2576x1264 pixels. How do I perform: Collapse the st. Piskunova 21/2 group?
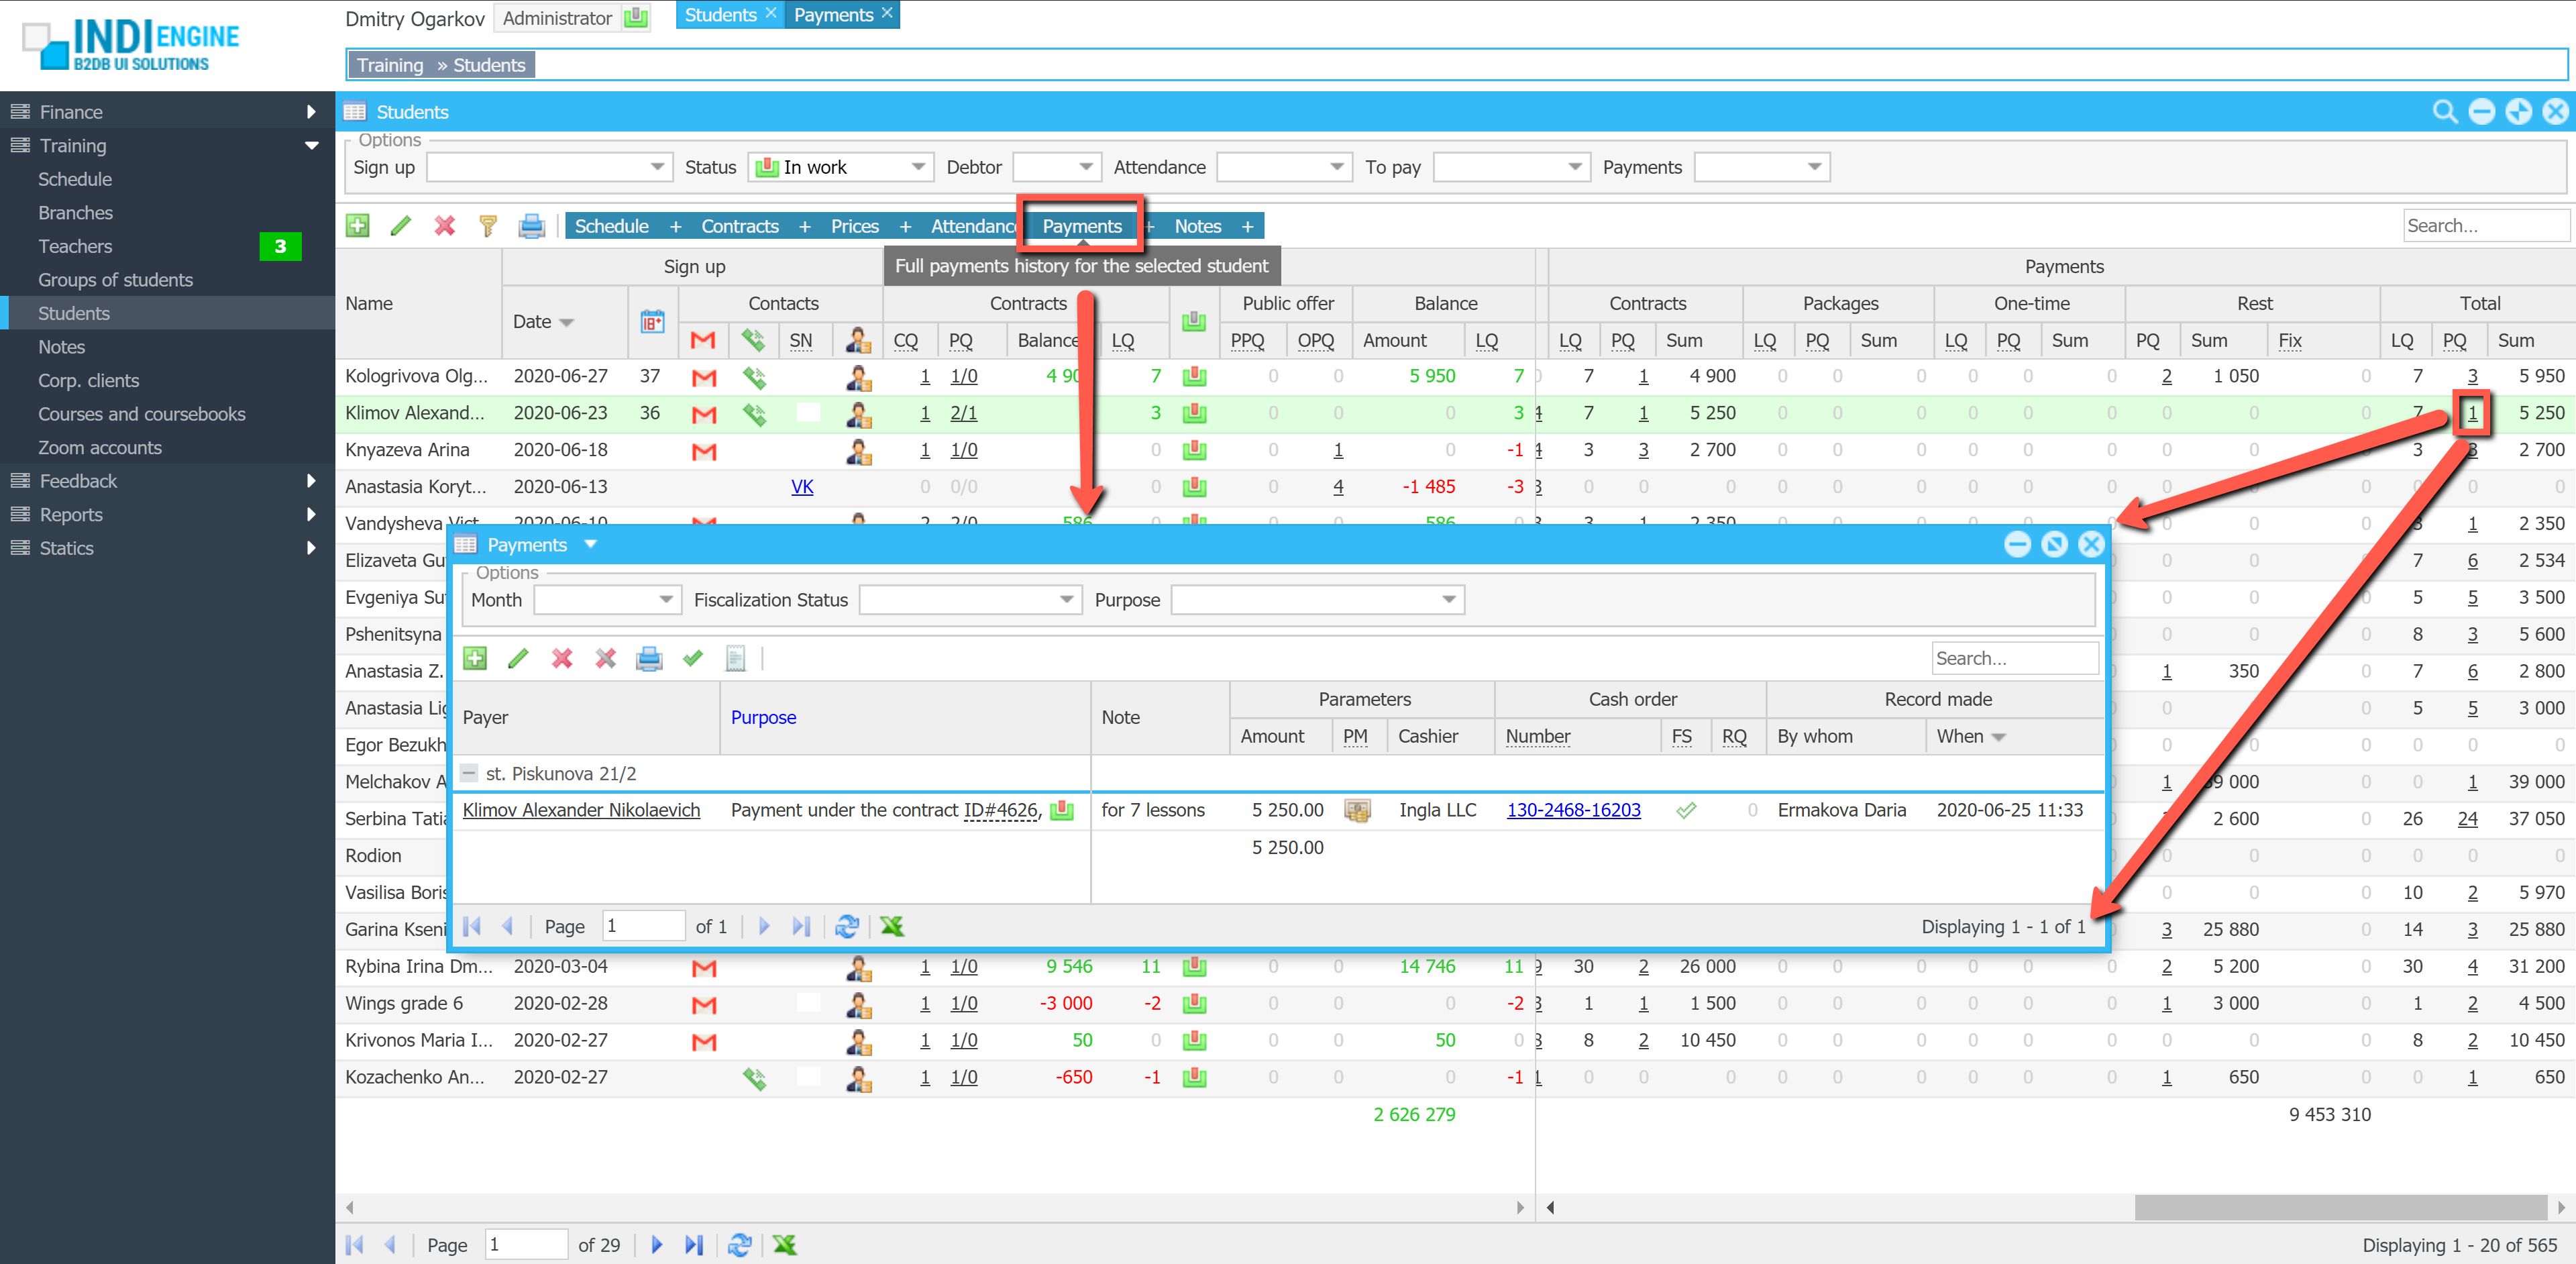pos(469,773)
